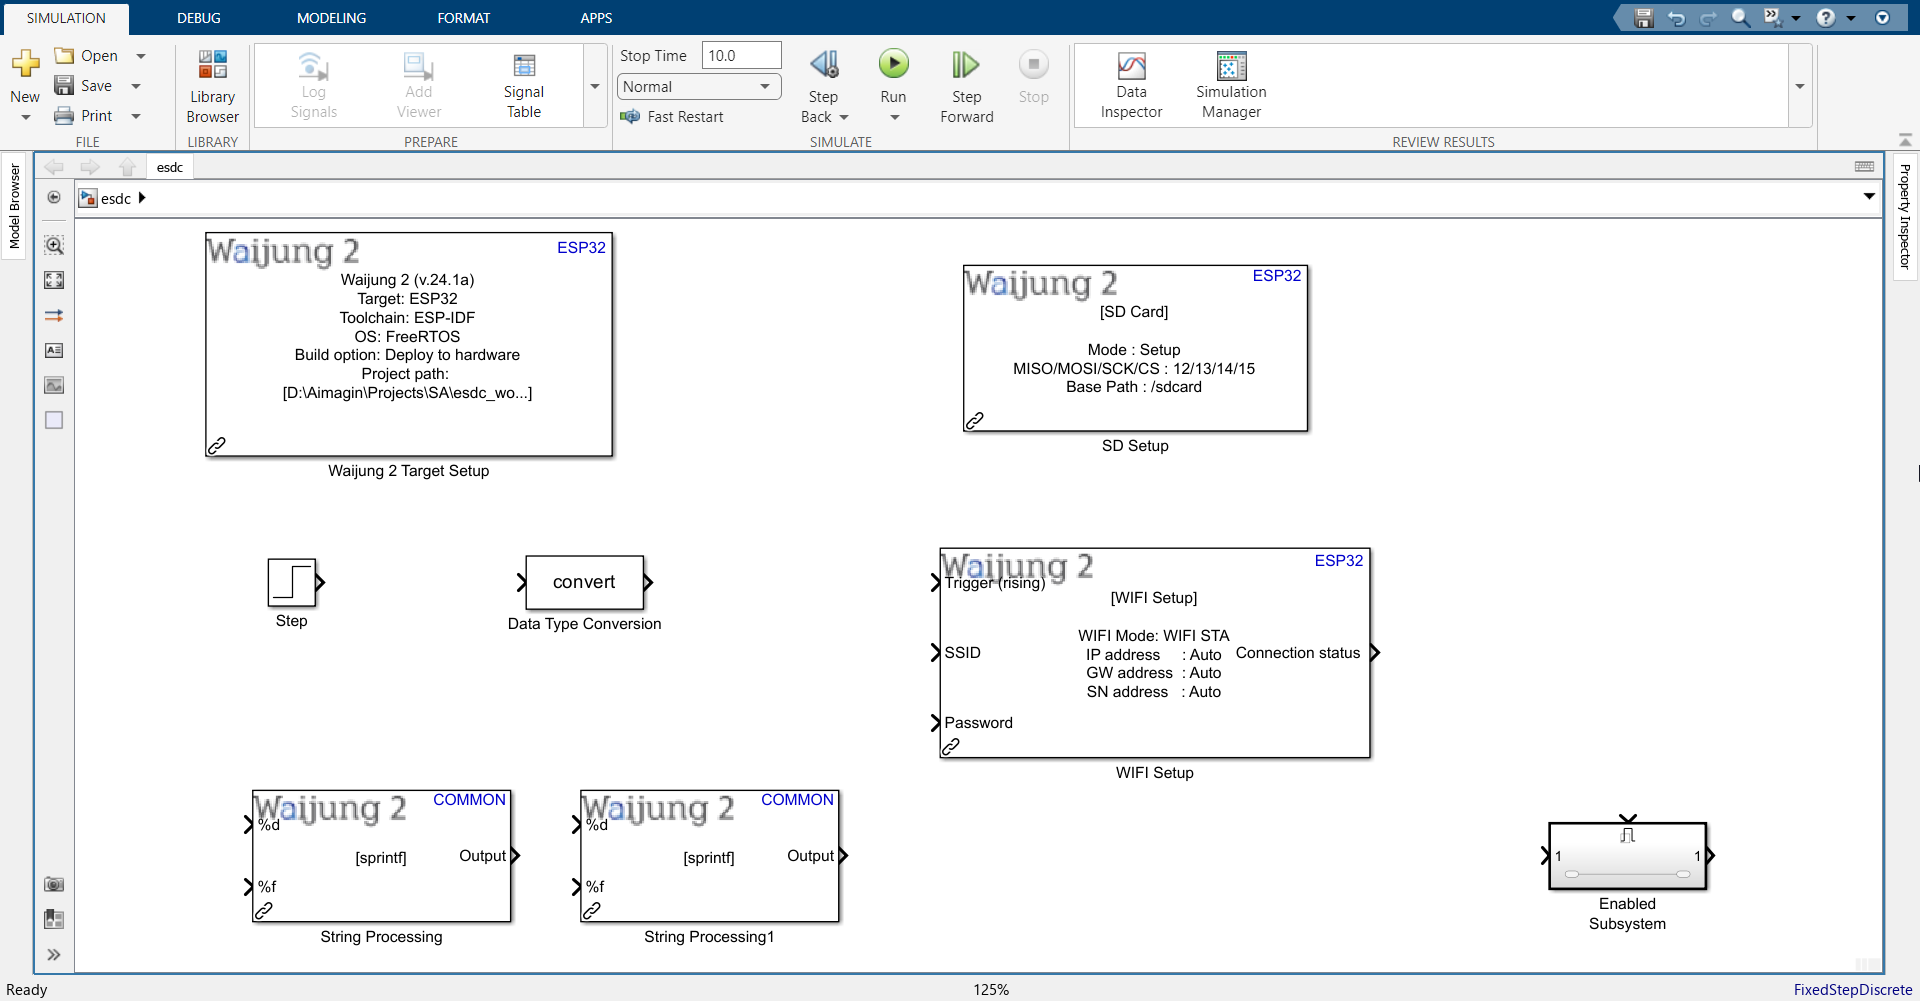The width and height of the screenshot is (1920, 1001).
Task: Click the navigate back arrow
Action: (x=54, y=167)
